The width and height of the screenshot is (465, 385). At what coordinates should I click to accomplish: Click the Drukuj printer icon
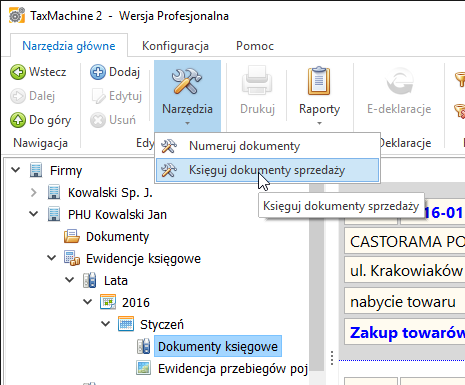257,80
